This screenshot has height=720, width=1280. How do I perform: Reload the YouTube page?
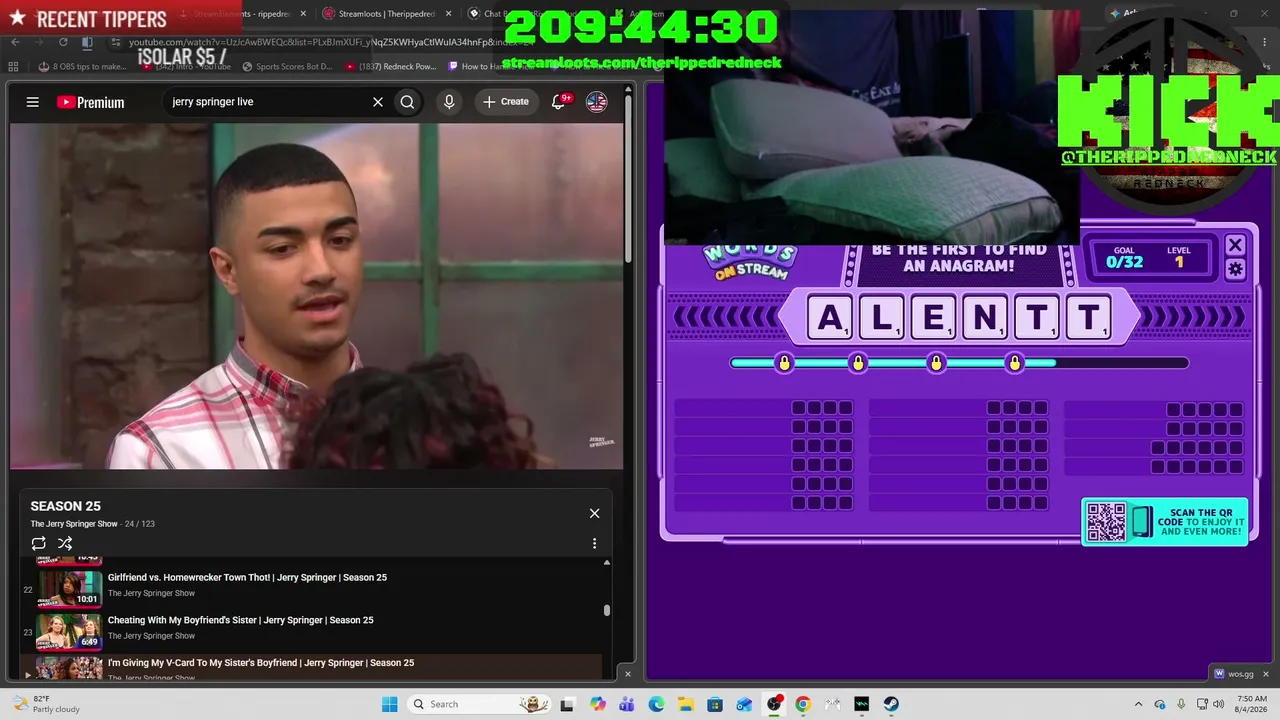[63, 42]
